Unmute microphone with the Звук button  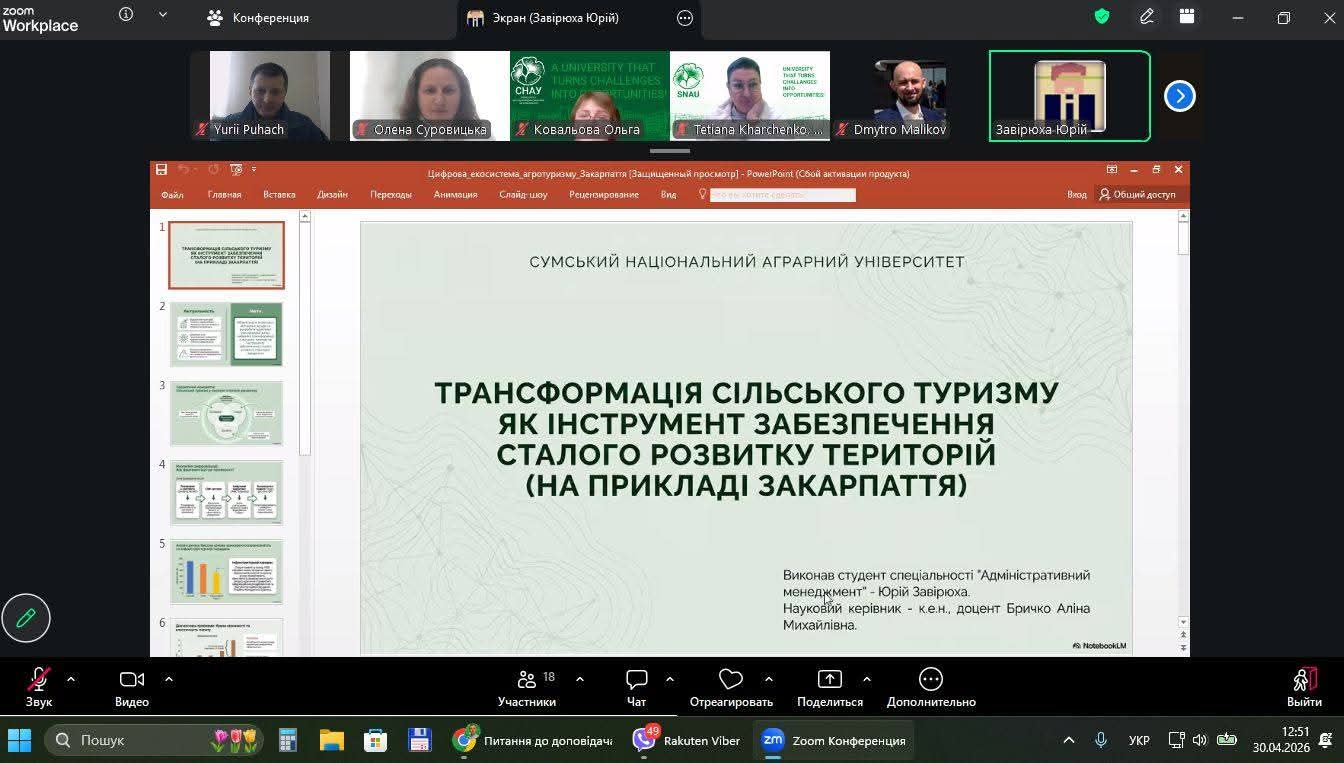point(39,687)
